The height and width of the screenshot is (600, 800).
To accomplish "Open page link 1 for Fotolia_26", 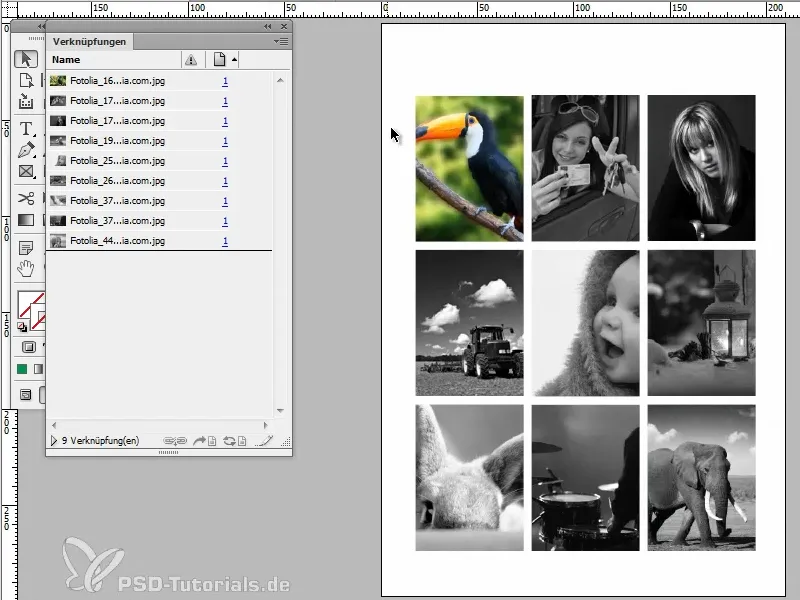I will click(225, 181).
